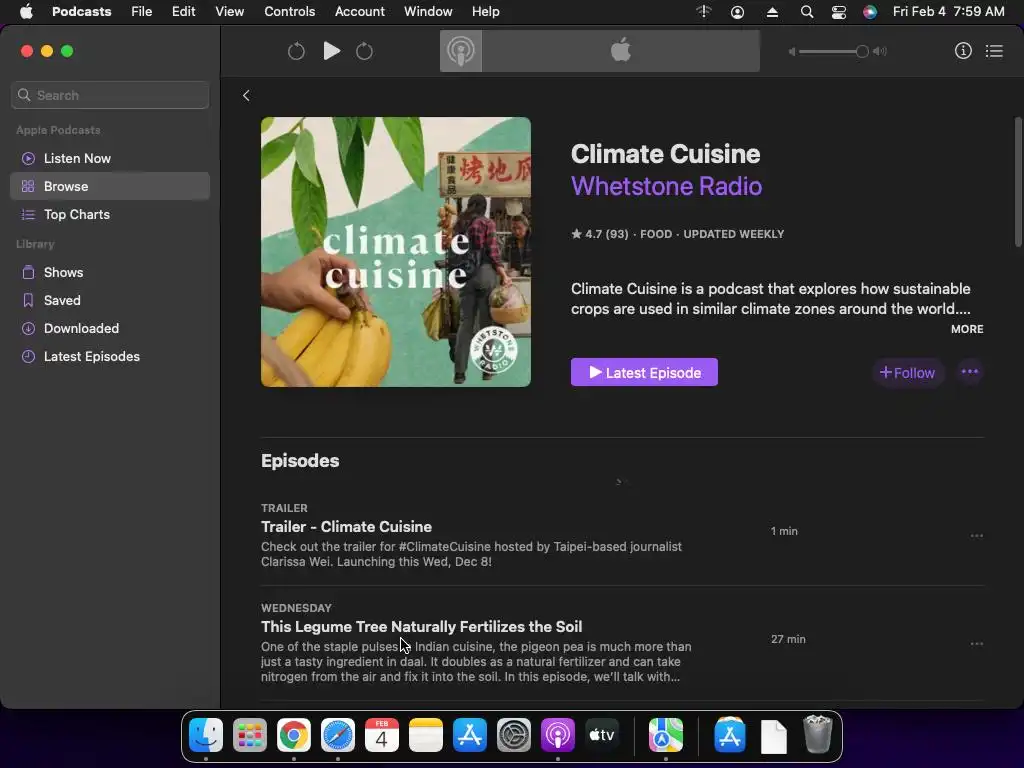The width and height of the screenshot is (1024, 768).
Task: Open This Legume Tree Naturally Fertilizes episode
Action: [x=421, y=627]
